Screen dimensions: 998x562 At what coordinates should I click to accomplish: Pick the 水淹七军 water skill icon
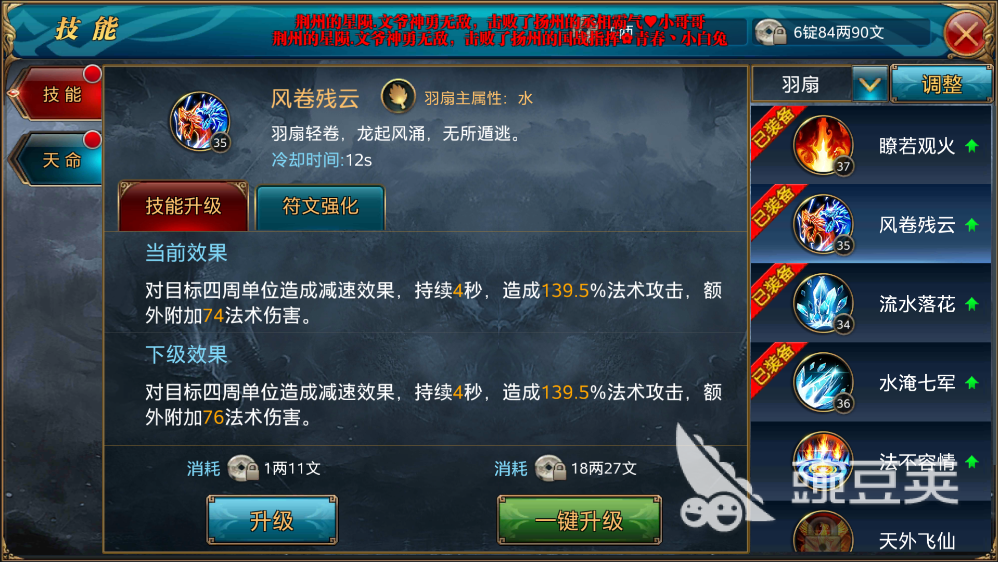pyautogui.click(x=822, y=382)
